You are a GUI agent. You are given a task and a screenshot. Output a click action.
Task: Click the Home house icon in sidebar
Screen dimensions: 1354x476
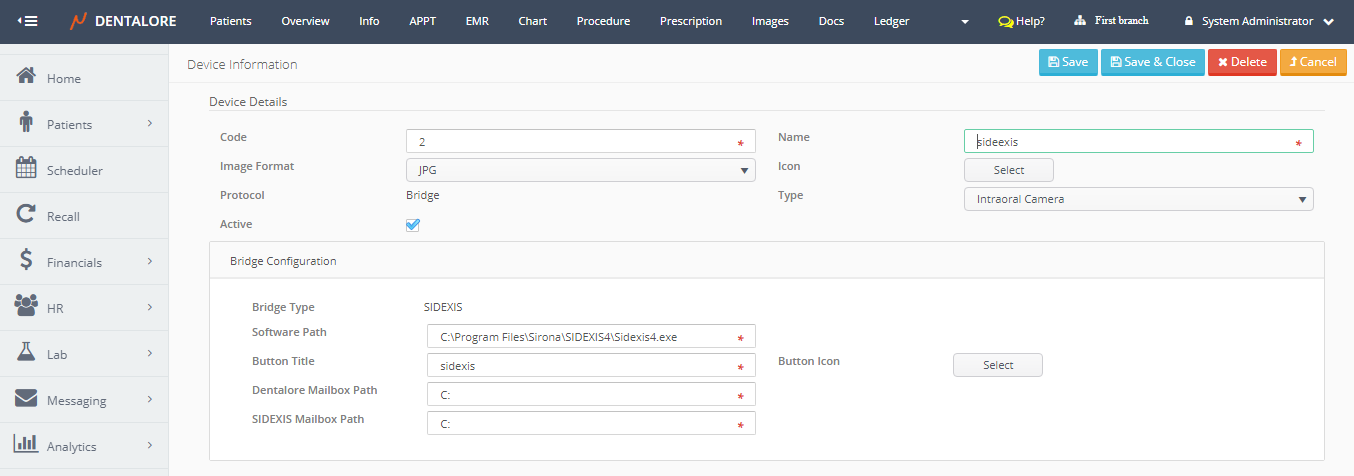point(27,77)
